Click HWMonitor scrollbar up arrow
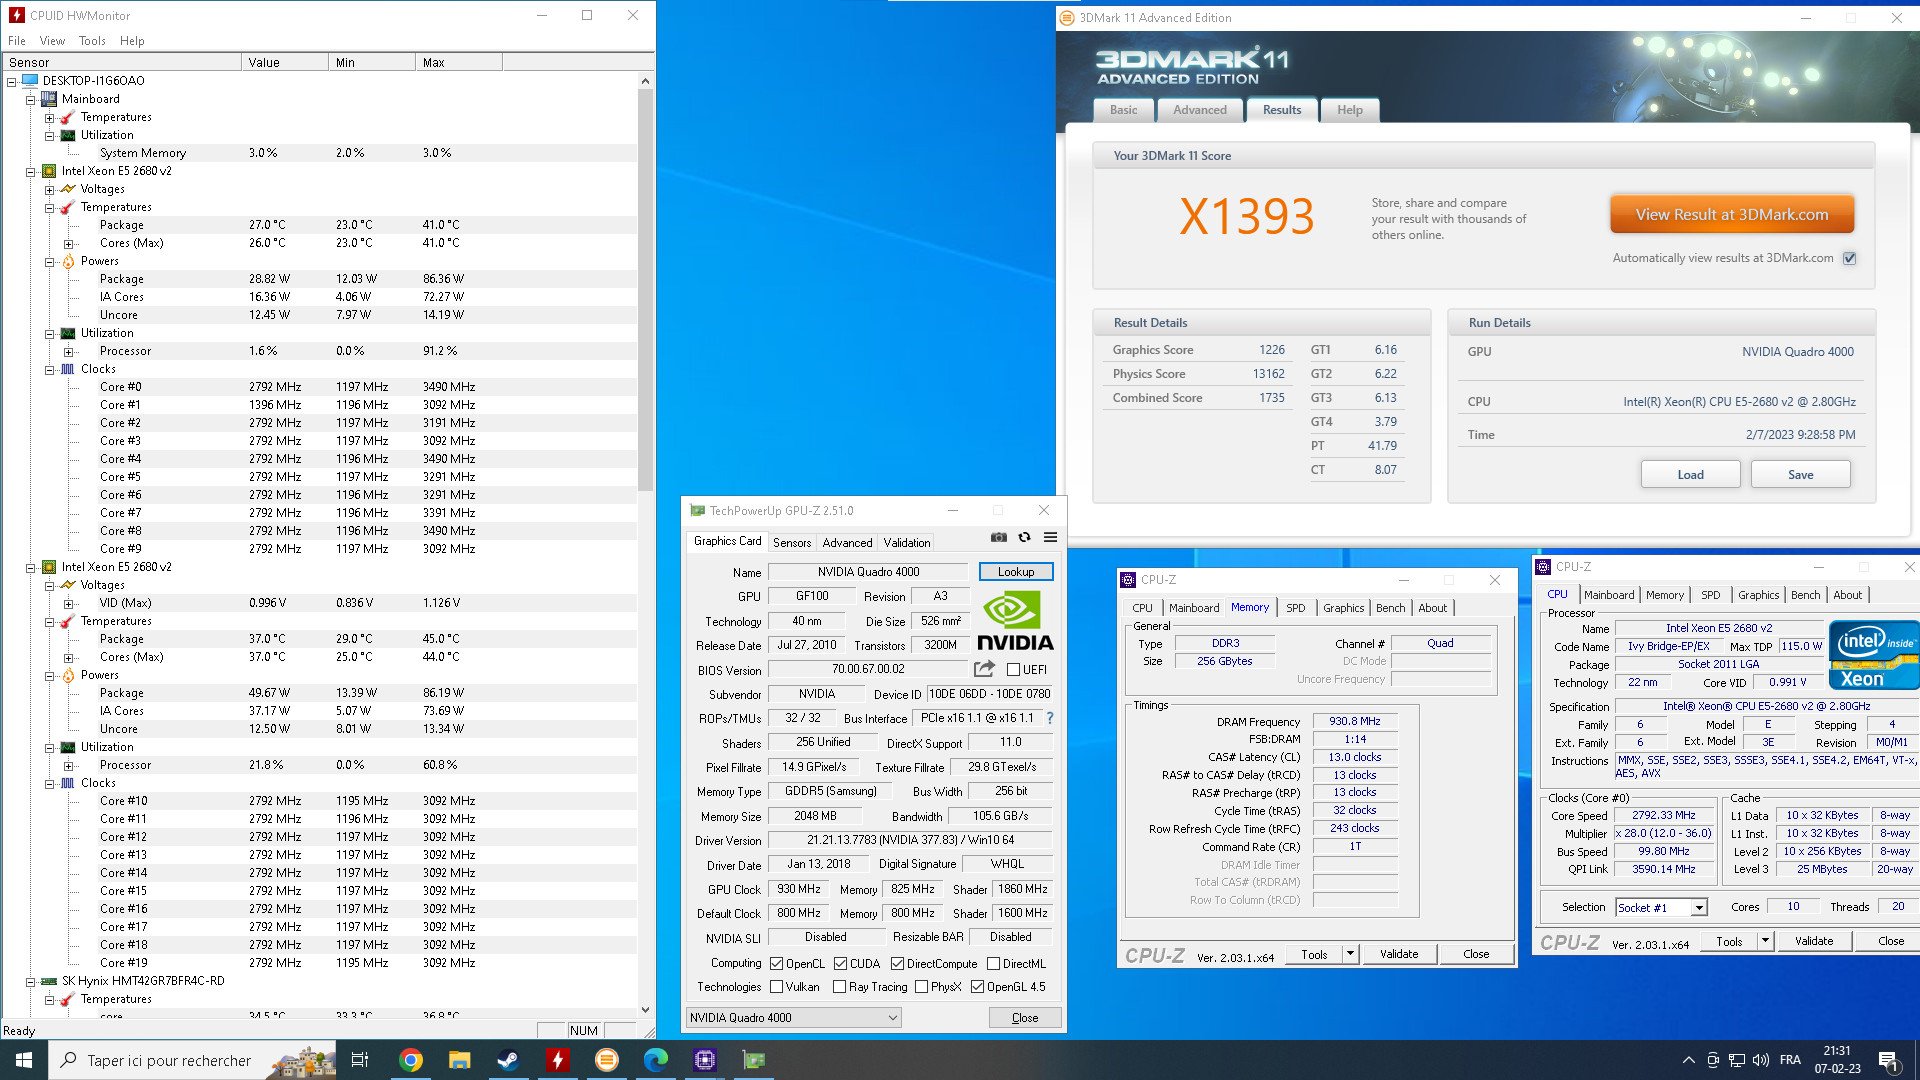The image size is (1920, 1080). [x=645, y=81]
